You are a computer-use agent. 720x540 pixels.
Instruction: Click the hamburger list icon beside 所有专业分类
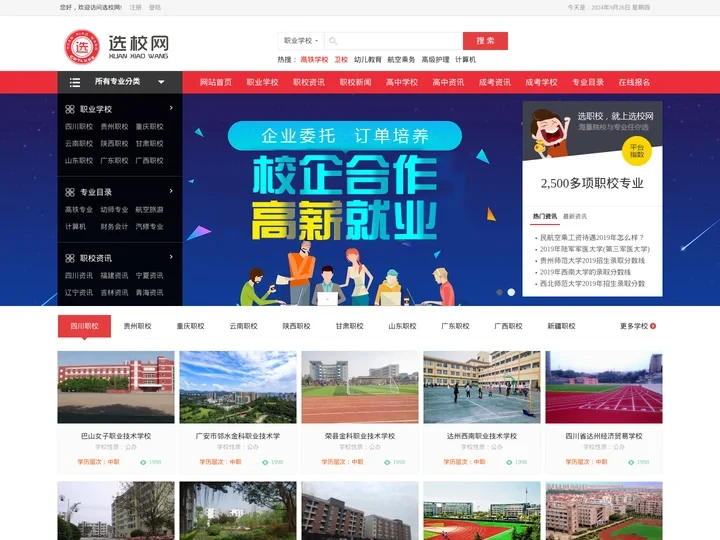click(75, 82)
